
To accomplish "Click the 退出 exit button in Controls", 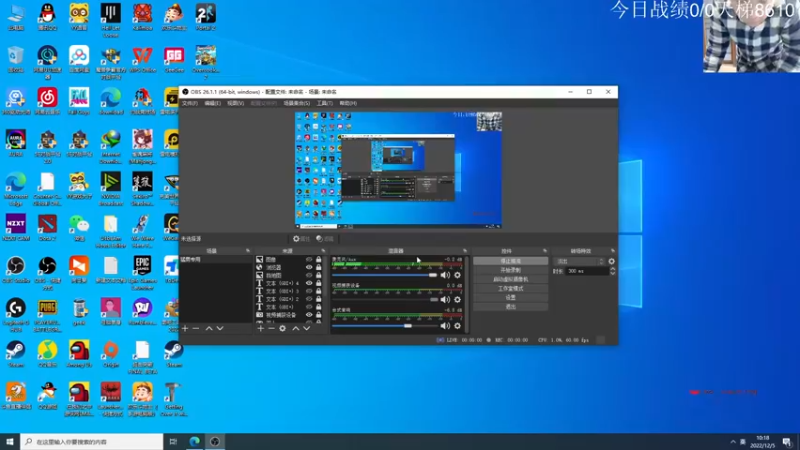I will tap(511, 307).
